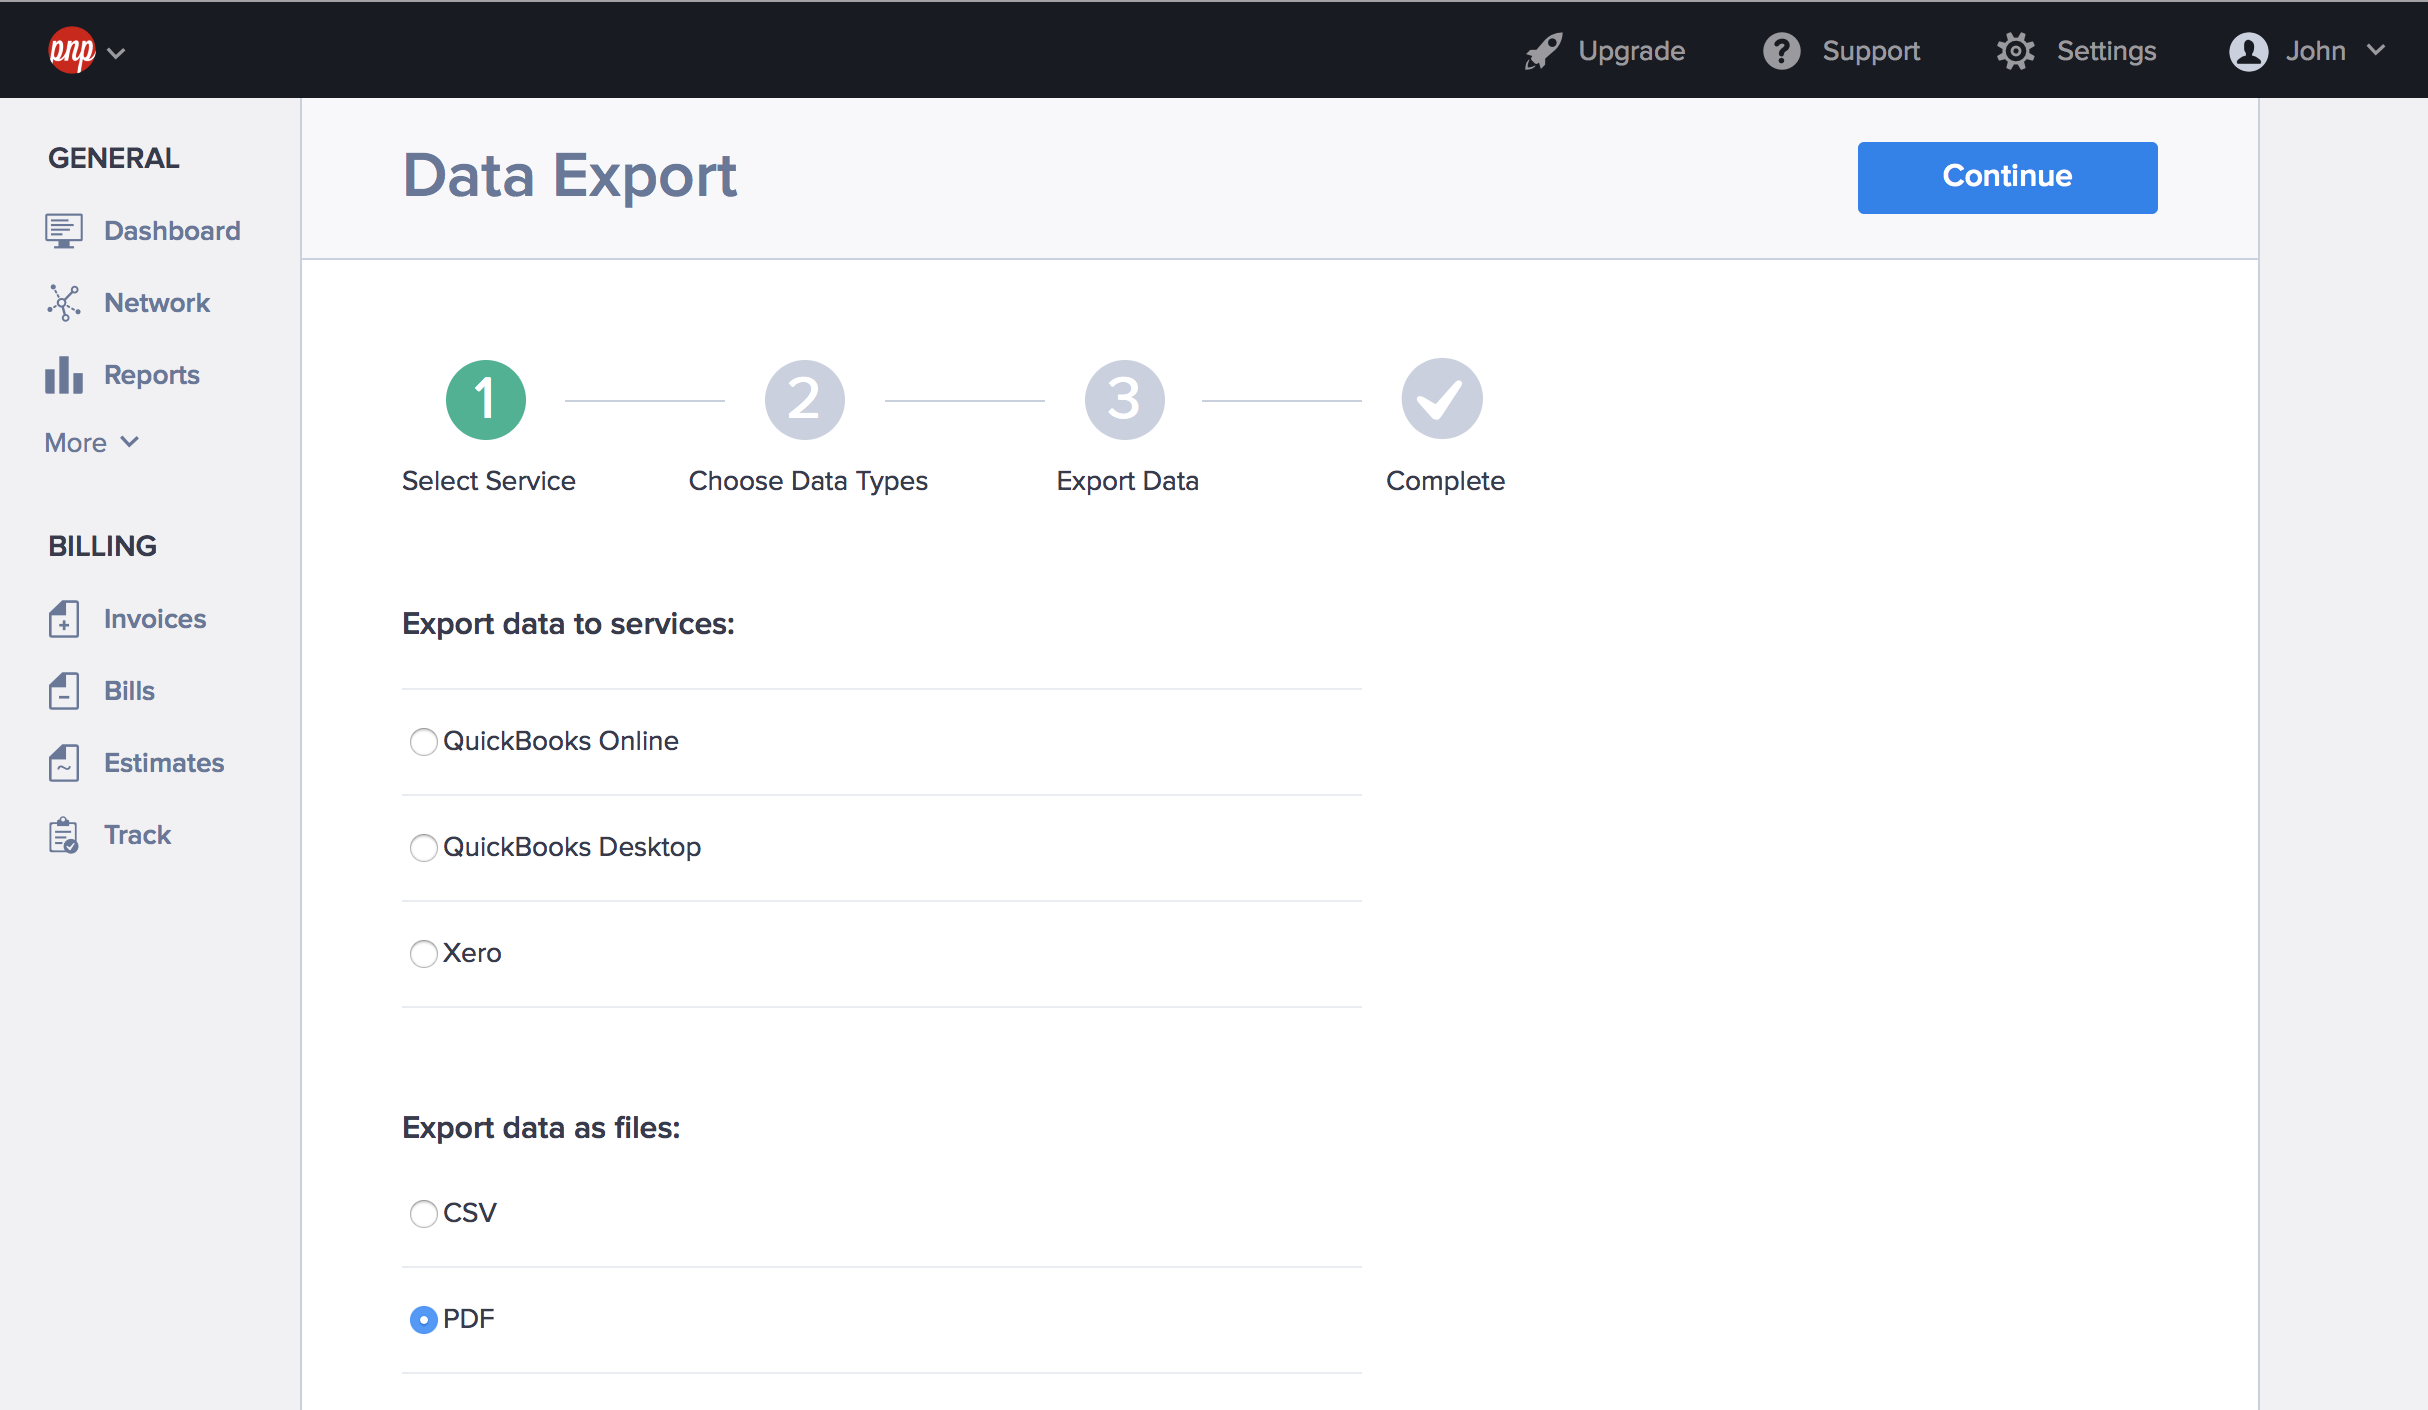The width and height of the screenshot is (2428, 1410).
Task: Click the Invoices document icon
Action: click(64, 618)
